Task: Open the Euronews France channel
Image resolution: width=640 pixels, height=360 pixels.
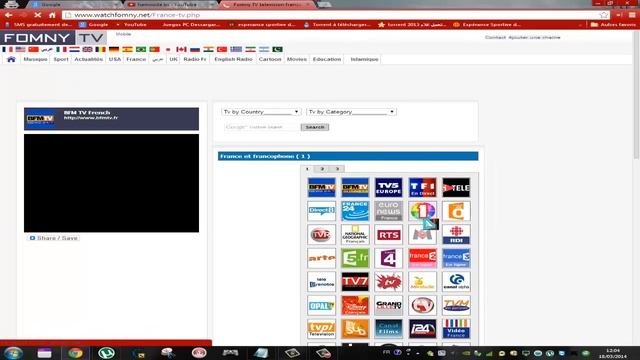Action: 388,211
